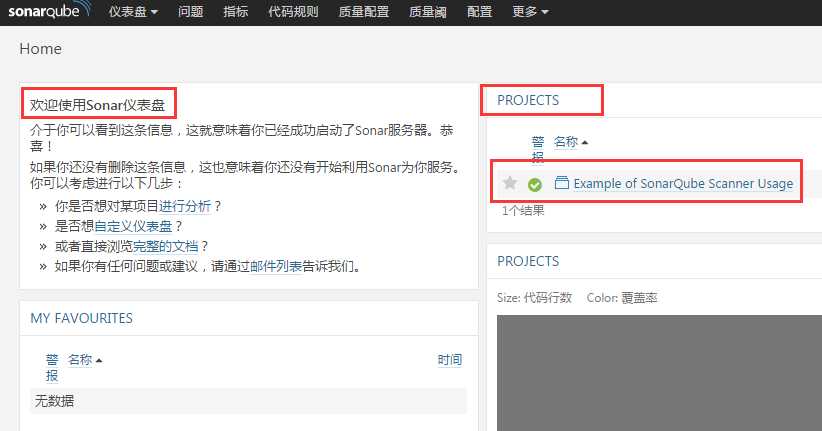Open 质量配置 in the navigation bar

click(363, 12)
